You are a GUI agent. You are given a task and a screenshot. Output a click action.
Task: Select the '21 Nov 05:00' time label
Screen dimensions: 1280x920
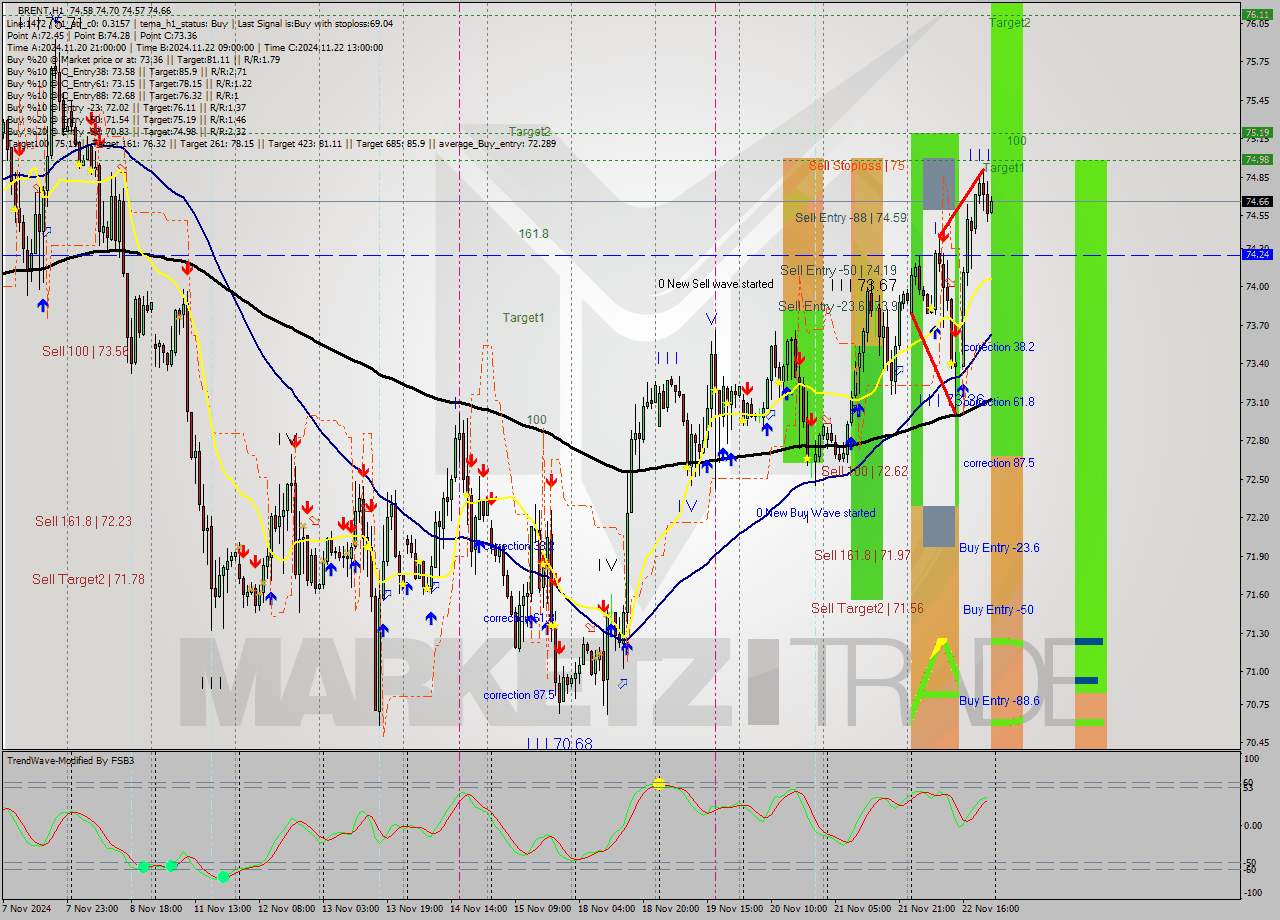click(862, 909)
